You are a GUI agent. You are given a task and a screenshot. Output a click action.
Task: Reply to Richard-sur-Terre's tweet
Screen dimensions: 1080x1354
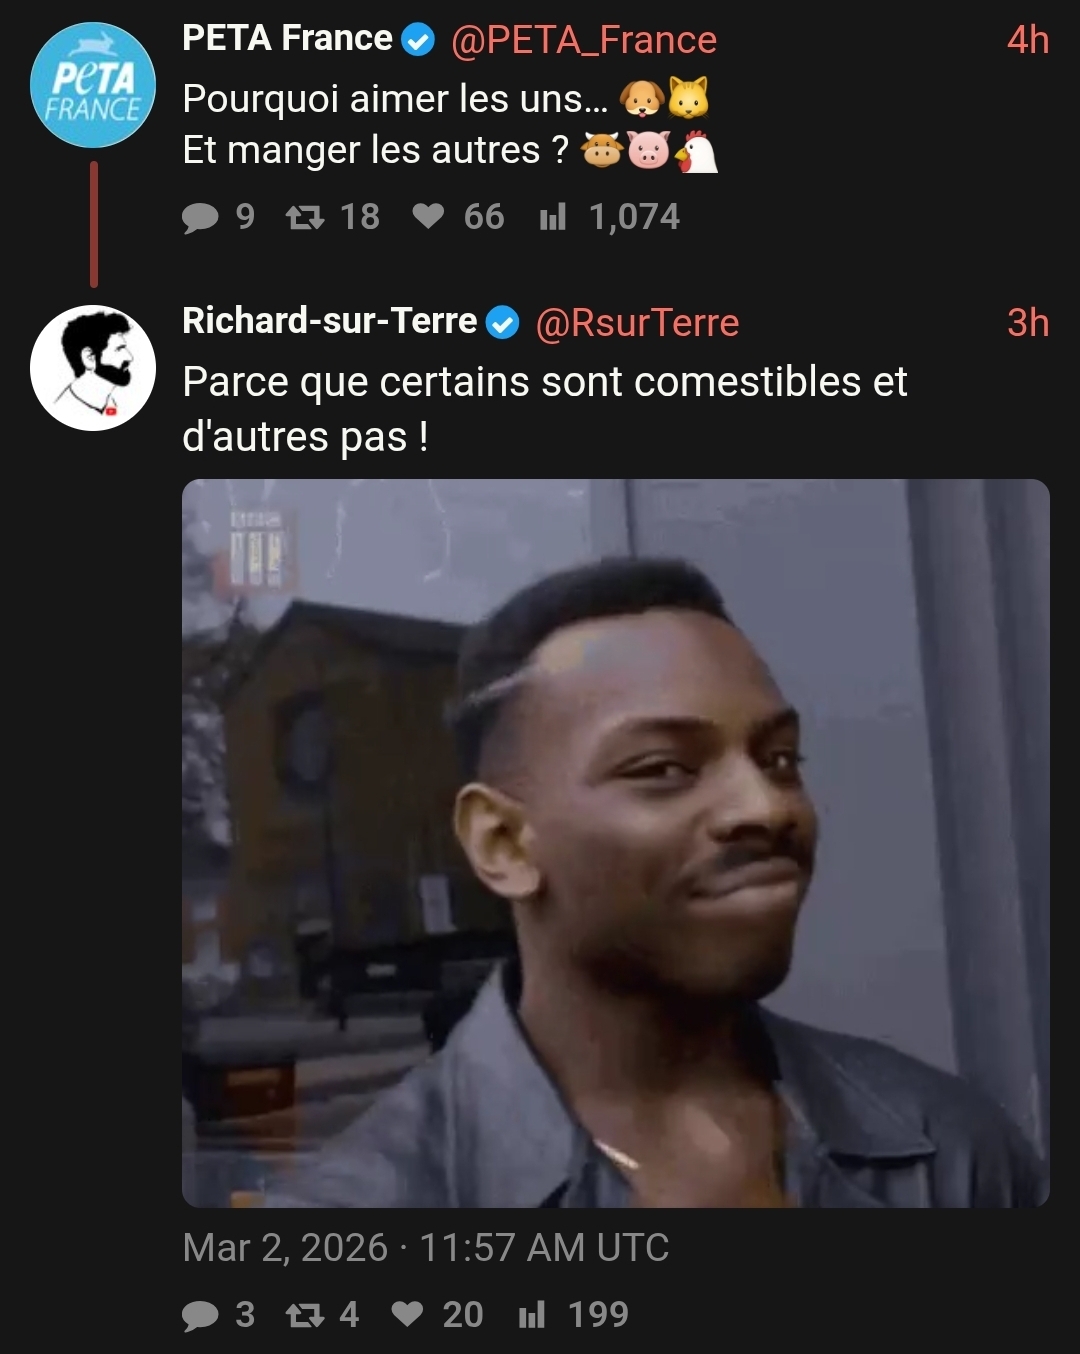(200, 1314)
